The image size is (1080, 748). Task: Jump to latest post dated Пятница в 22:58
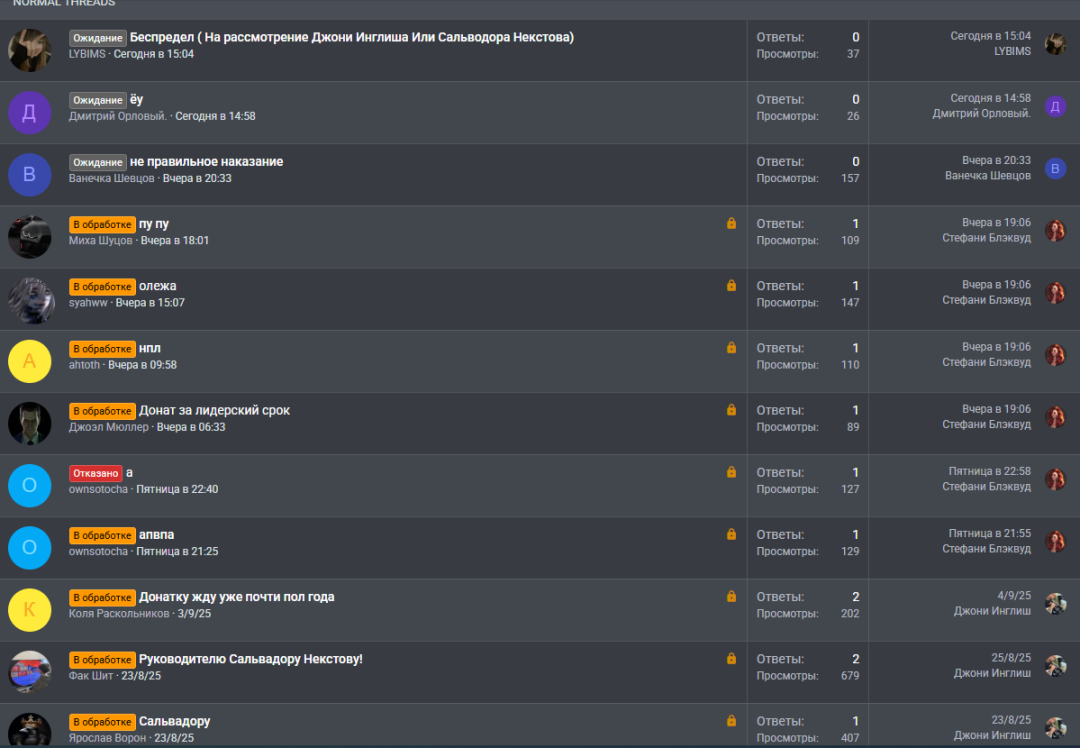[990, 471]
